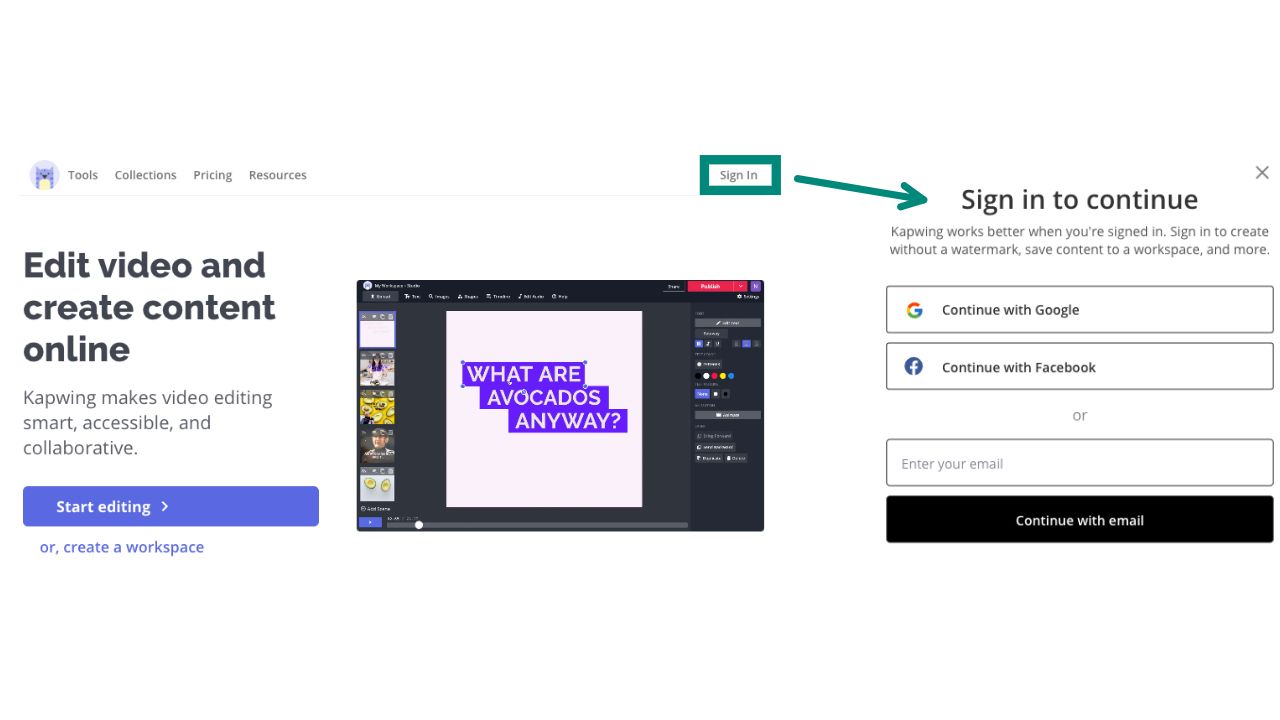Toggle the Bold formatting button
Screen dimensions: 1280x720
[x=699, y=344]
